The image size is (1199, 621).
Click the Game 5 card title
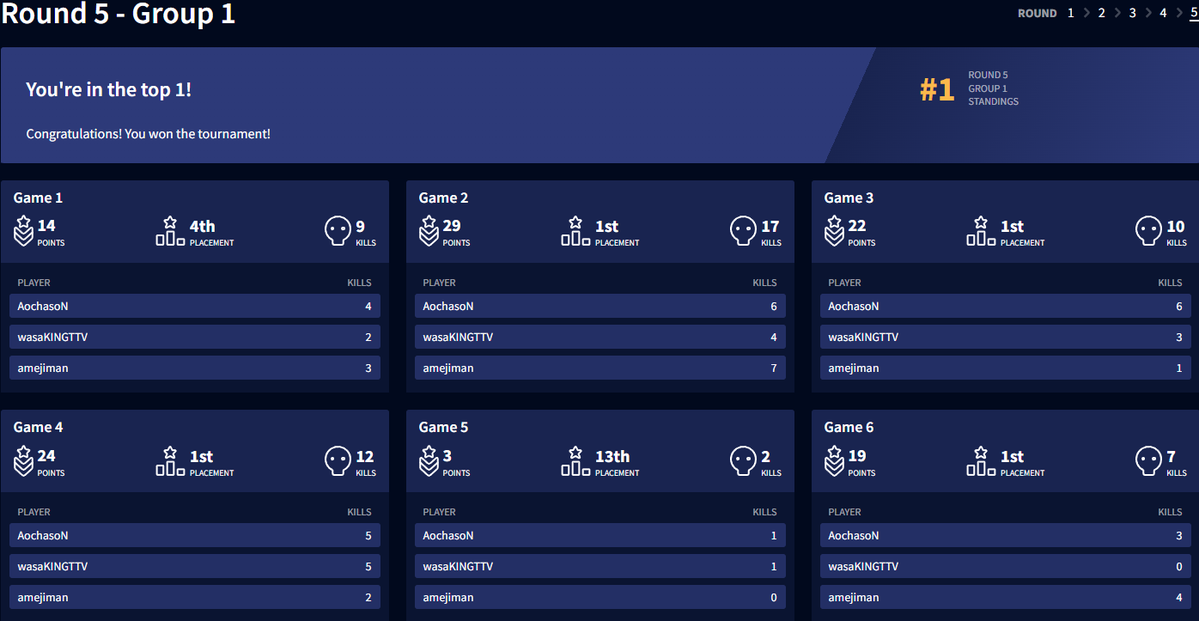(x=444, y=428)
